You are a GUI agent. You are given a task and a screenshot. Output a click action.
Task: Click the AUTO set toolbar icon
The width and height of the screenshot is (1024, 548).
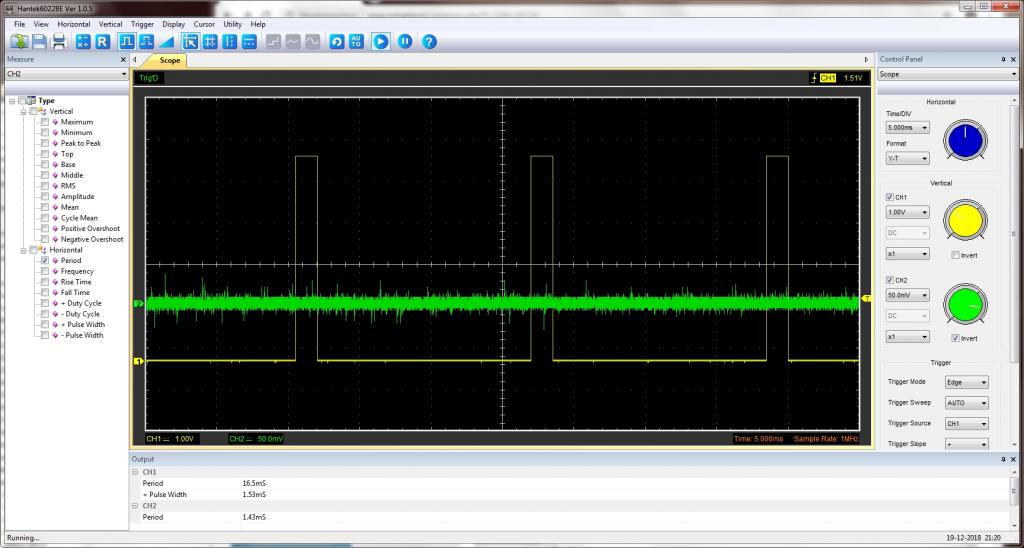coord(356,41)
